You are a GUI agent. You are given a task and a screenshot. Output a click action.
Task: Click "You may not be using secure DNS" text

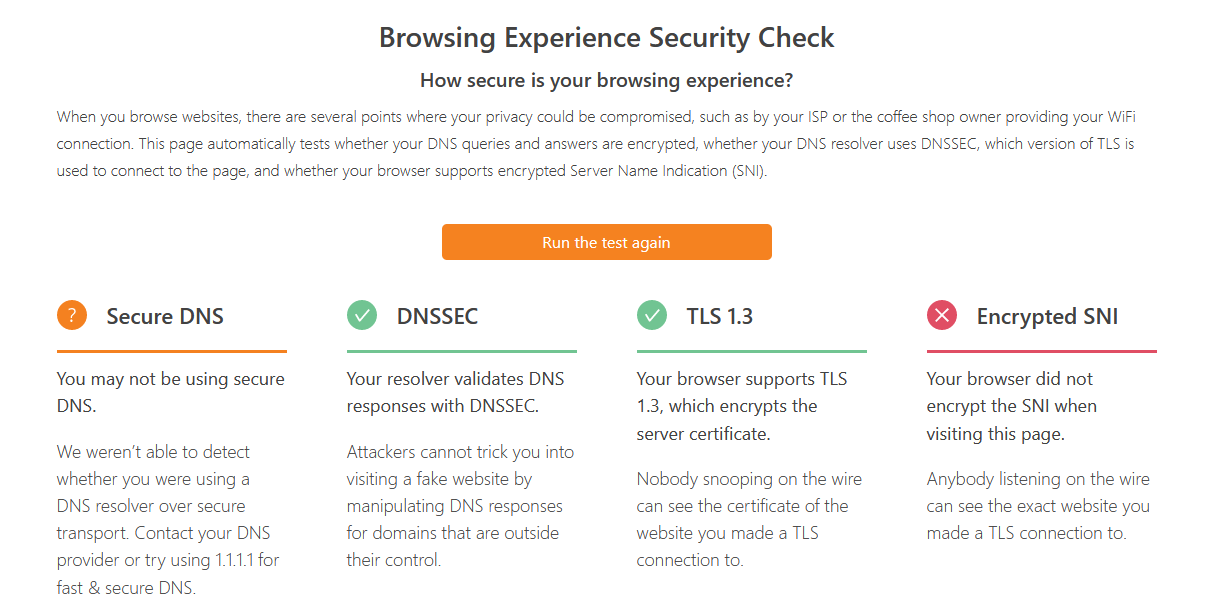(x=170, y=393)
